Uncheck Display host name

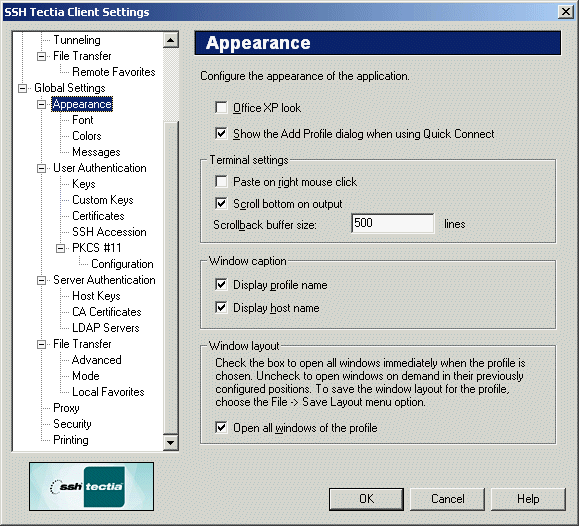221,307
